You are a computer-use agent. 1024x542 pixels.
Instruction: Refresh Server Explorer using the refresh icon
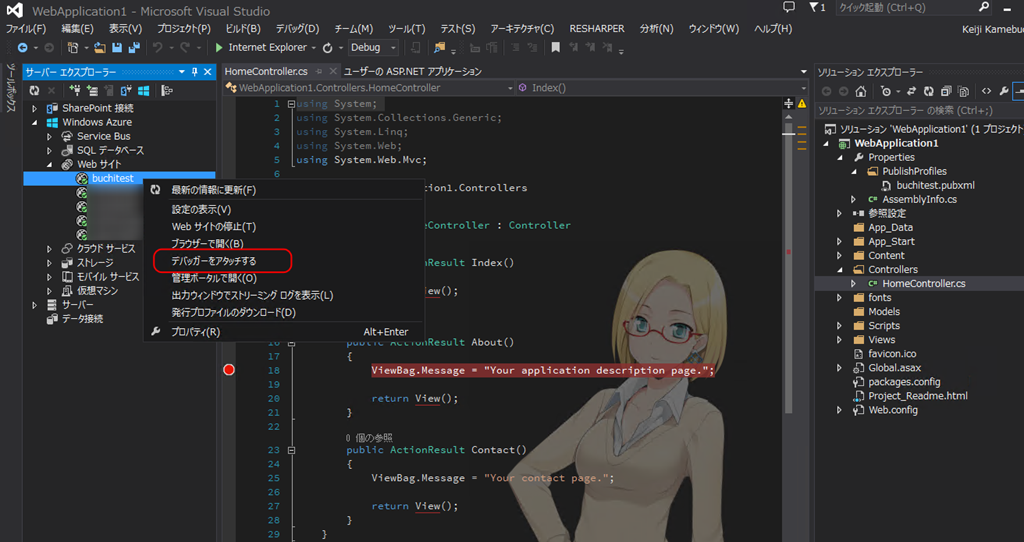coord(34,90)
